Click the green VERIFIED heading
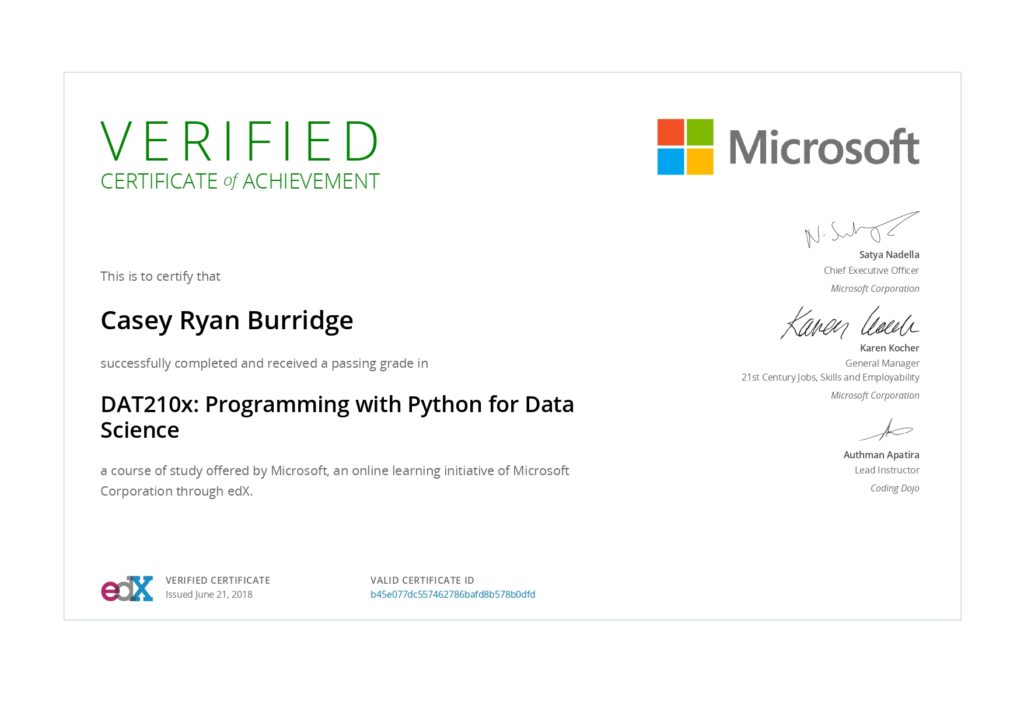Image resolution: width=1024 pixels, height=725 pixels. pyautogui.click(x=238, y=142)
